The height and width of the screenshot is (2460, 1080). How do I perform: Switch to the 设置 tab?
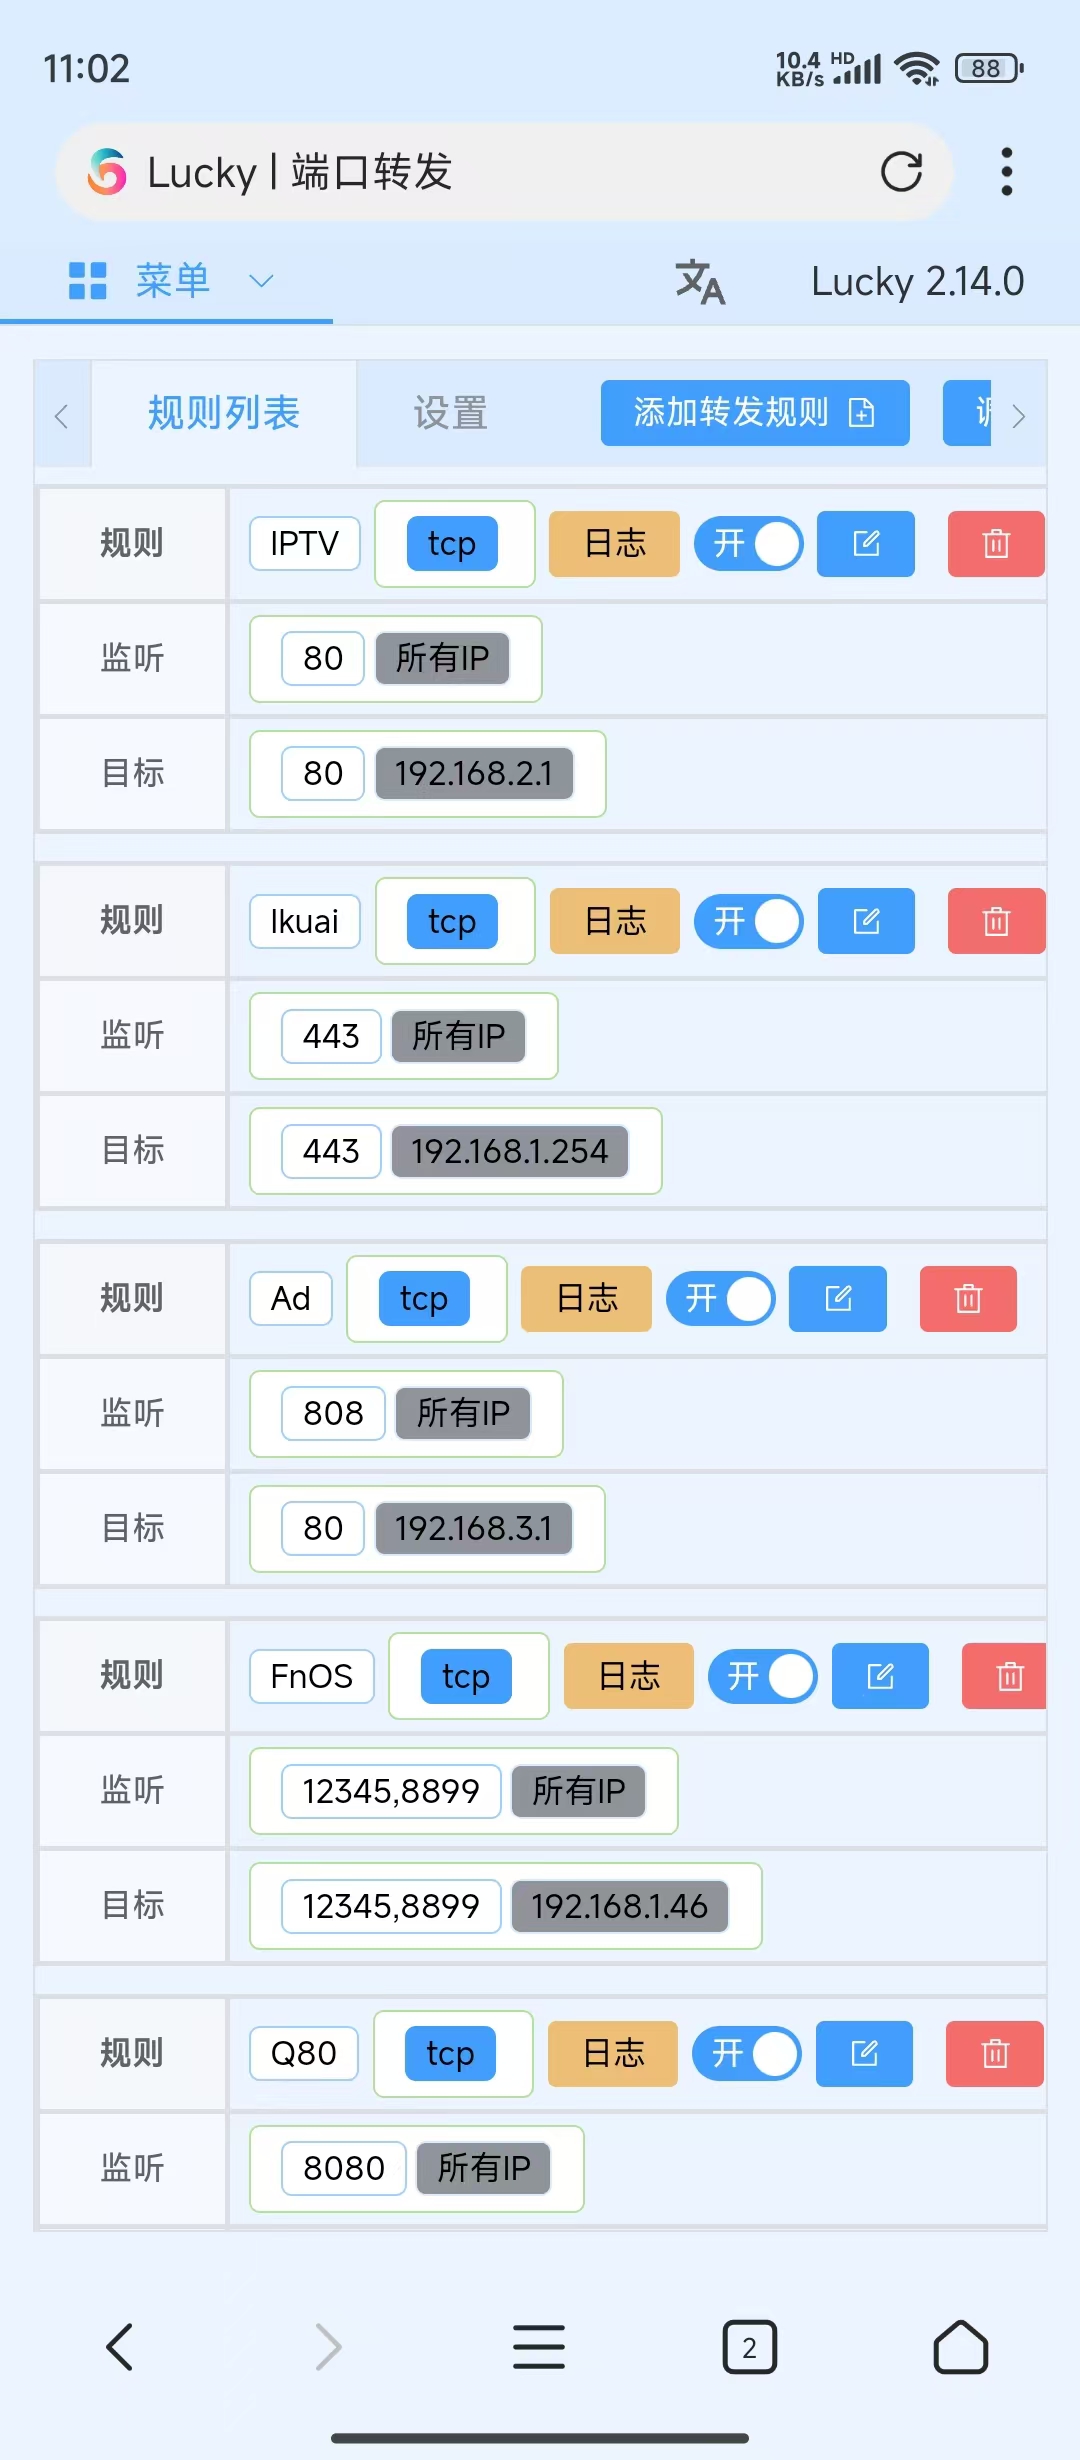pos(450,413)
